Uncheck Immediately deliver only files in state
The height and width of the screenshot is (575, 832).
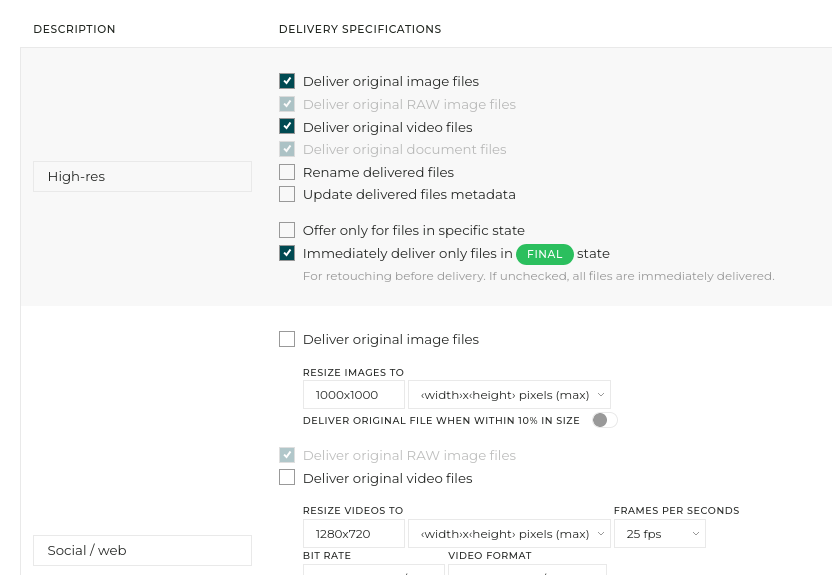pos(287,253)
